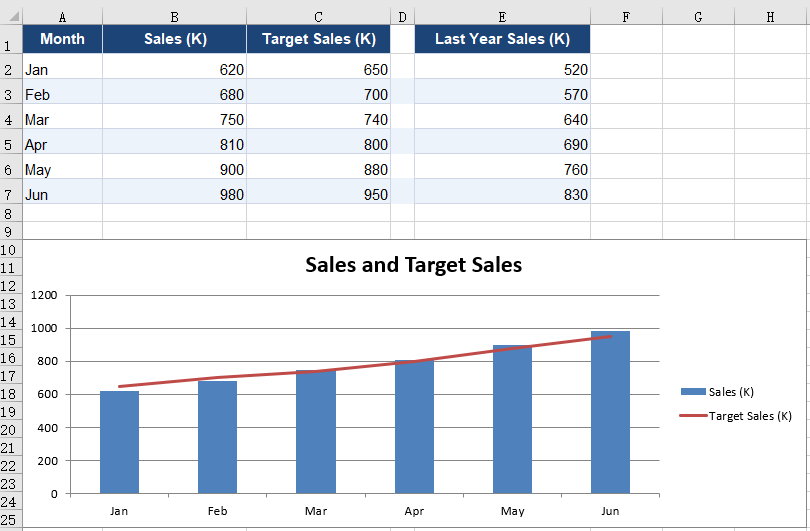The height and width of the screenshot is (531, 810).
Task: Click the target cell with value 800
Action: click(318, 142)
